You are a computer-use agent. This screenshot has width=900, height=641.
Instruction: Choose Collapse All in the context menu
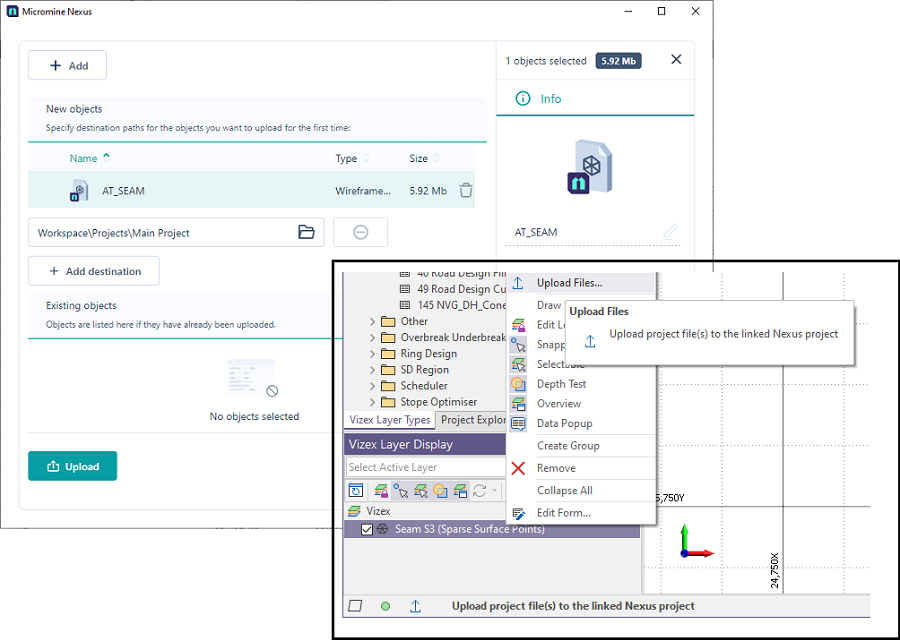(x=581, y=491)
